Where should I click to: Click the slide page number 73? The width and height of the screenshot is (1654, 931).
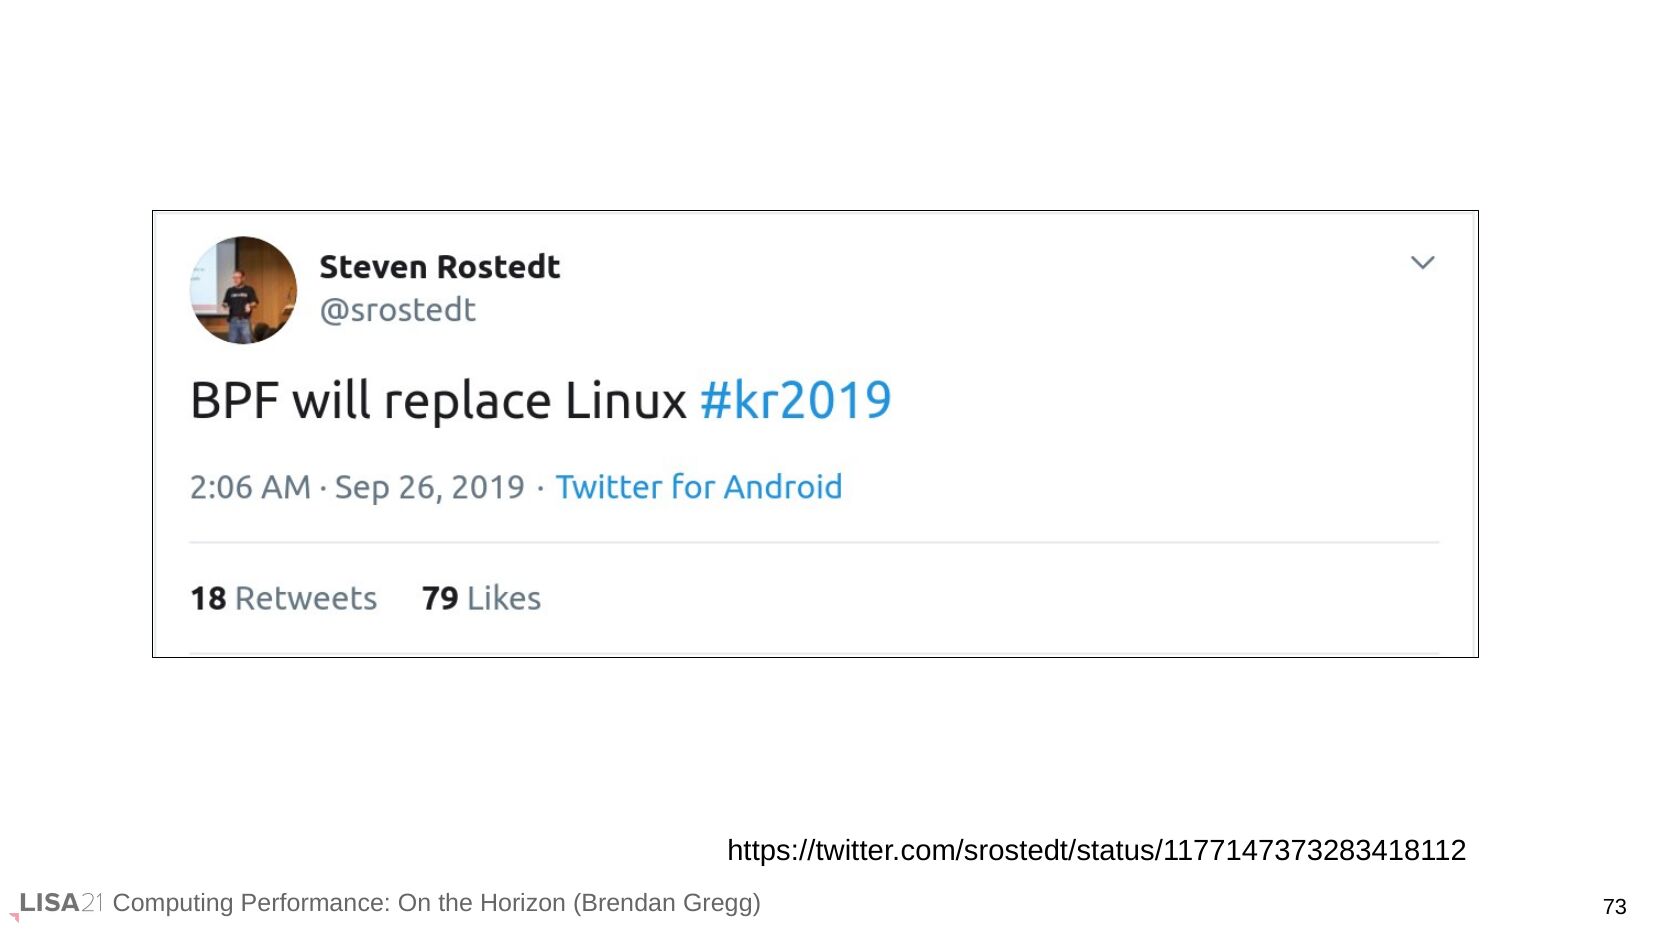click(x=1614, y=907)
